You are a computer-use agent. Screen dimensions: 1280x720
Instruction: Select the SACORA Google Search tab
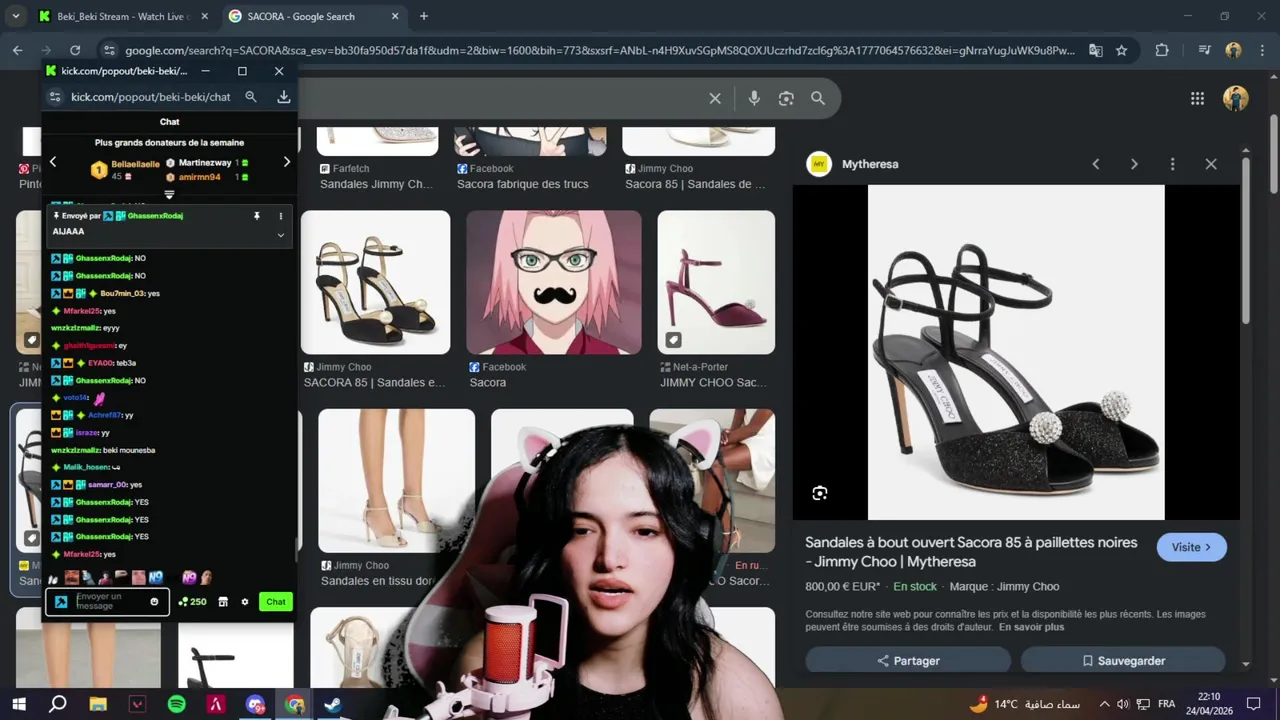pyautogui.click(x=313, y=16)
